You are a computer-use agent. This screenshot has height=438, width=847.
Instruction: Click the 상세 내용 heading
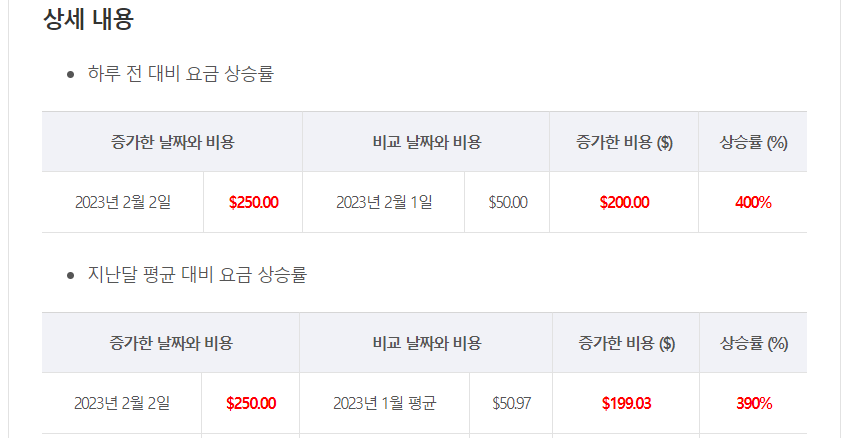(x=88, y=19)
